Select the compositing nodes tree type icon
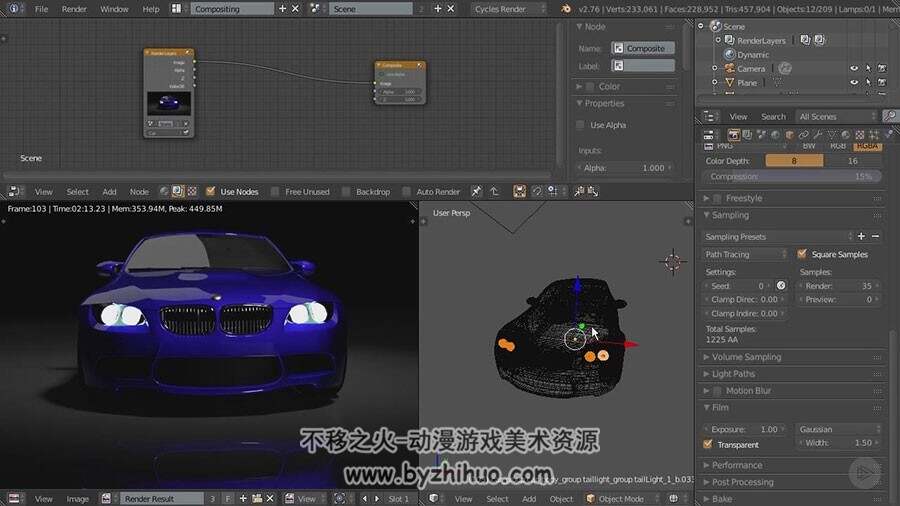Image resolution: width=900 pixels, height=506 pixels. (178, 192)
